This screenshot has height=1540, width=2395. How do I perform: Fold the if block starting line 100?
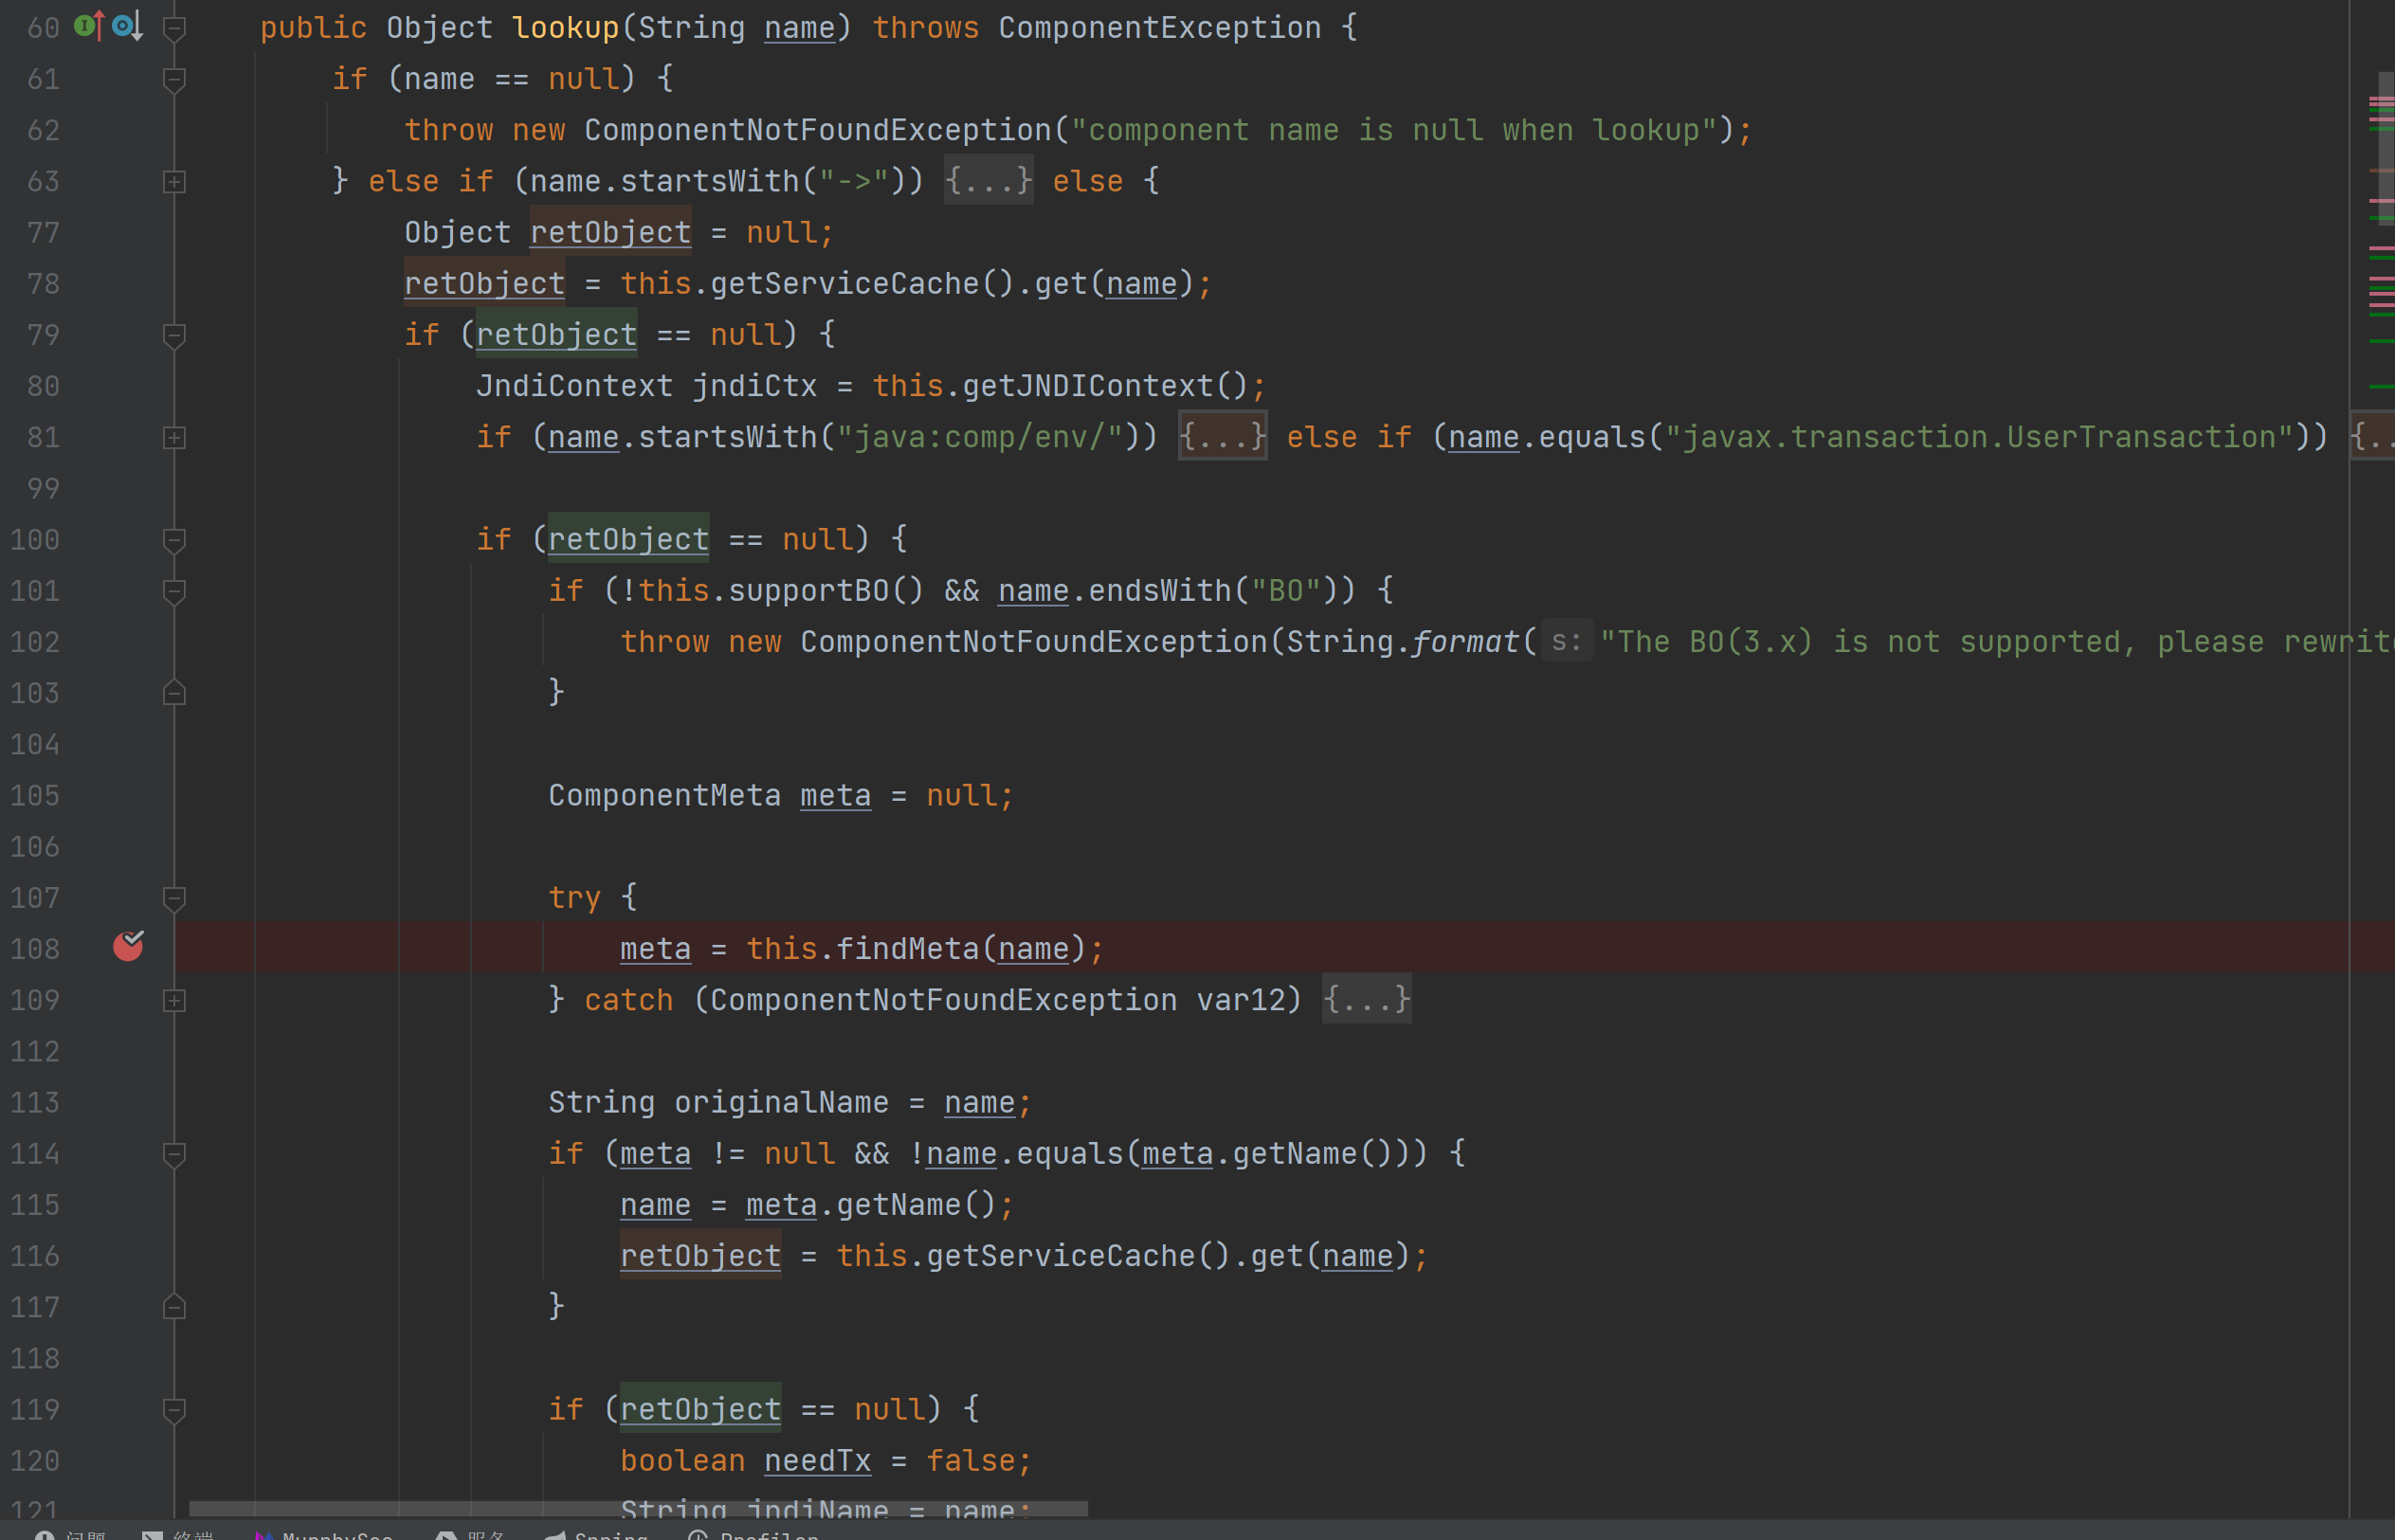point(174,540)
